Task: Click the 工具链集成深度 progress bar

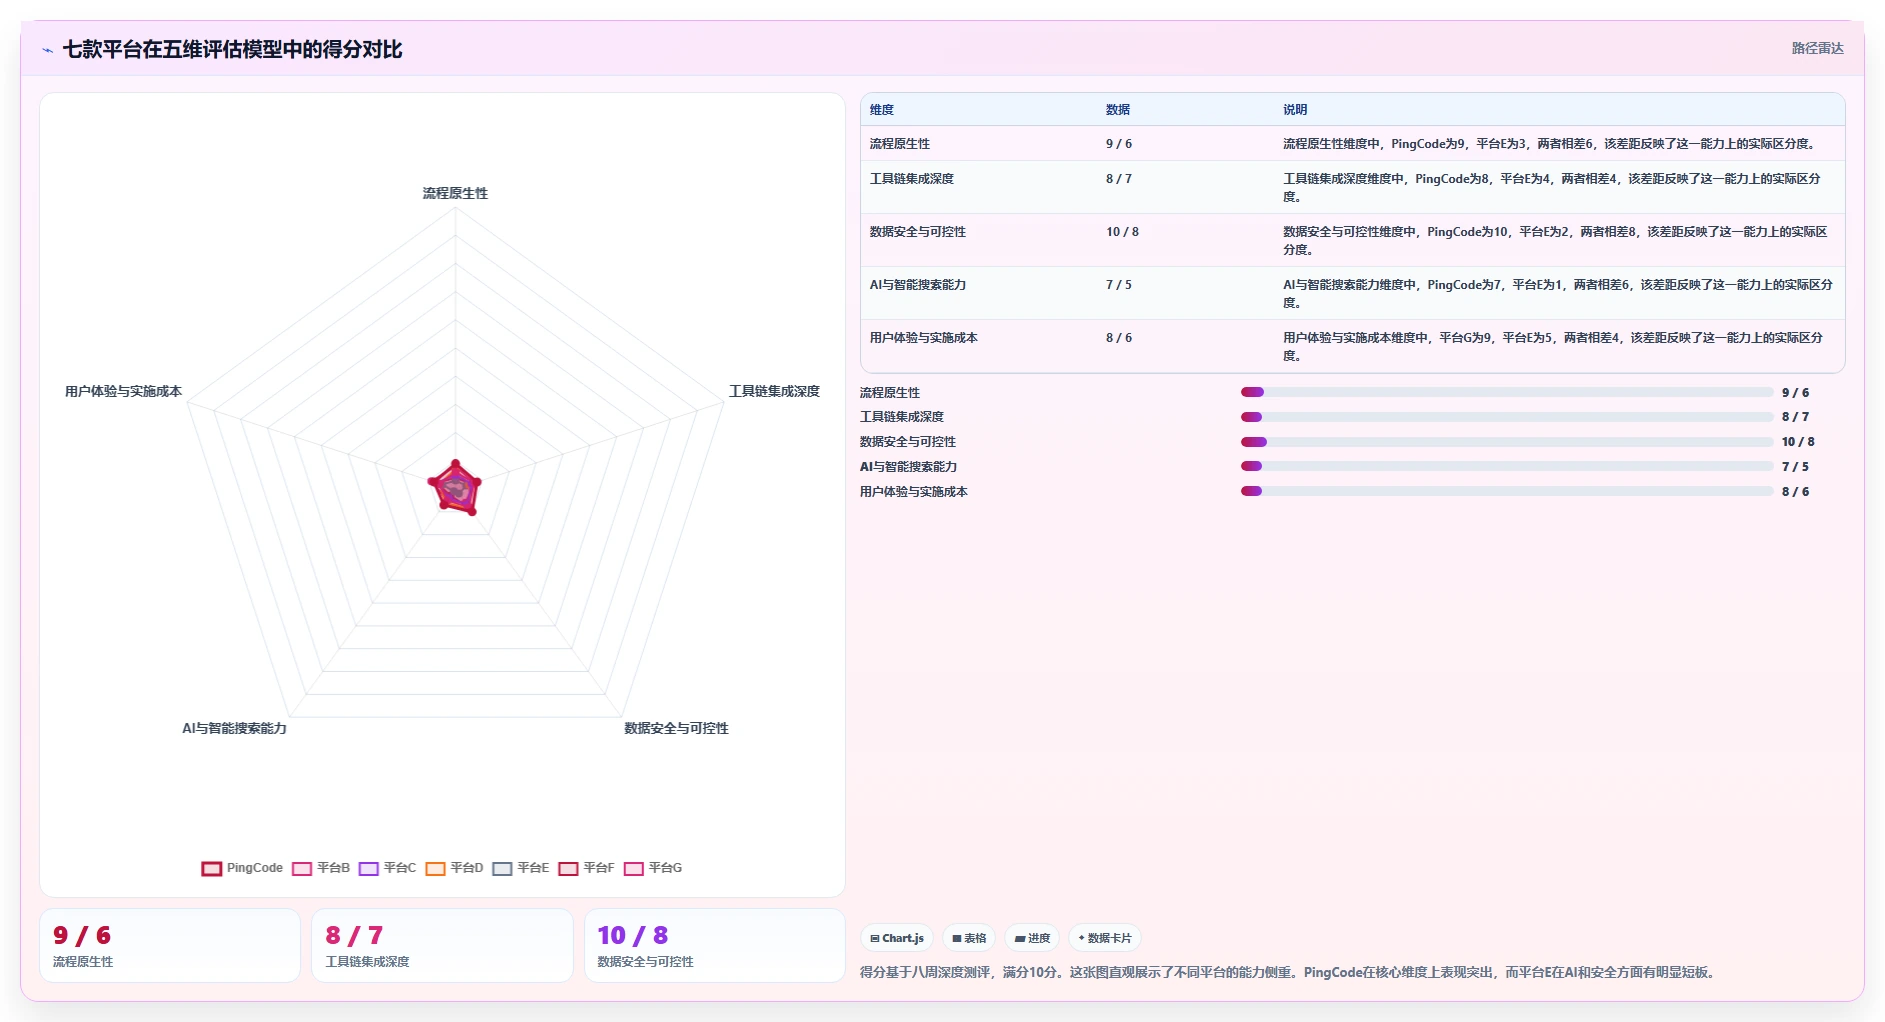Action: (1507, 417)
